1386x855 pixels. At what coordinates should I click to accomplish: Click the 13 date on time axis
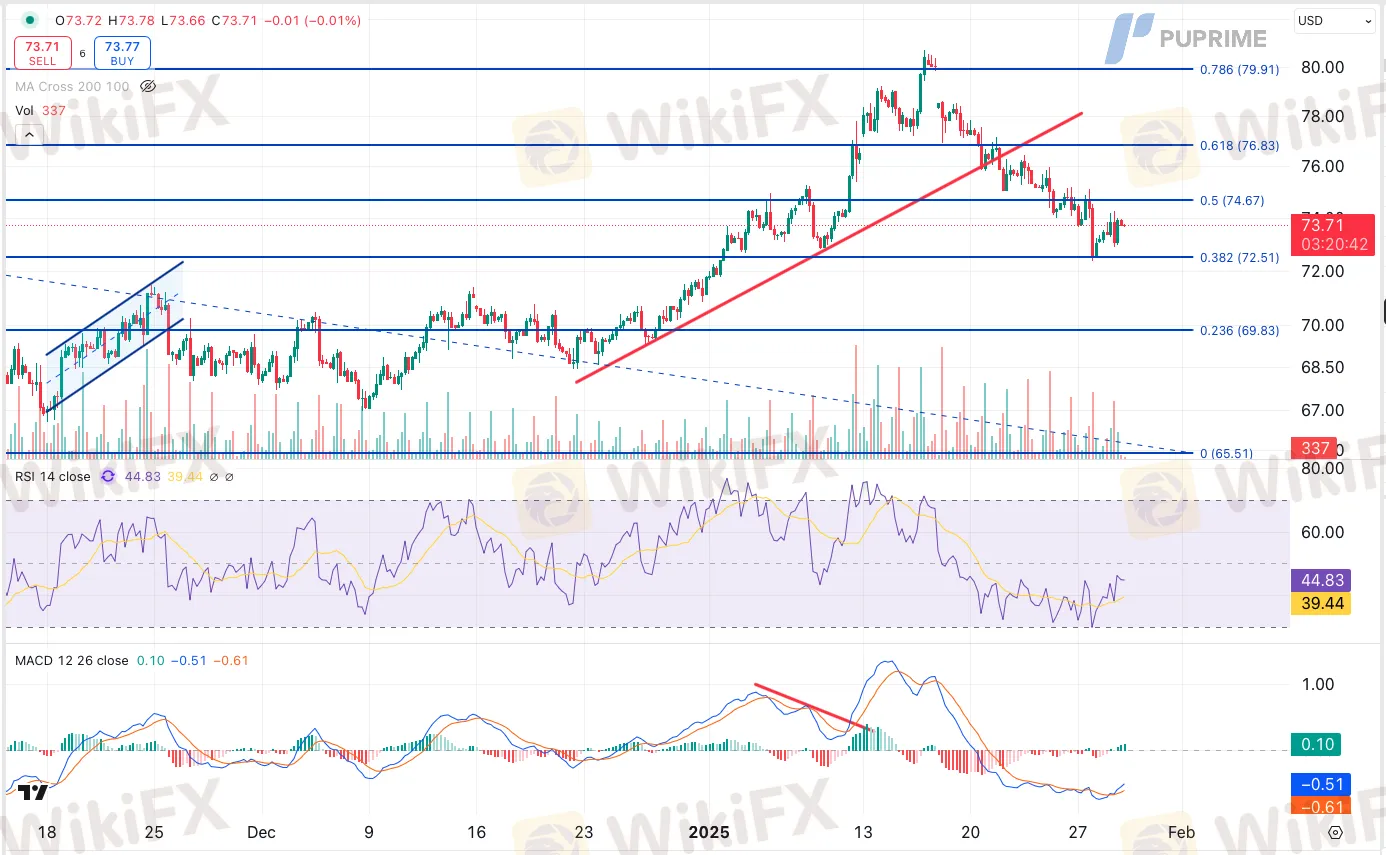862,832
